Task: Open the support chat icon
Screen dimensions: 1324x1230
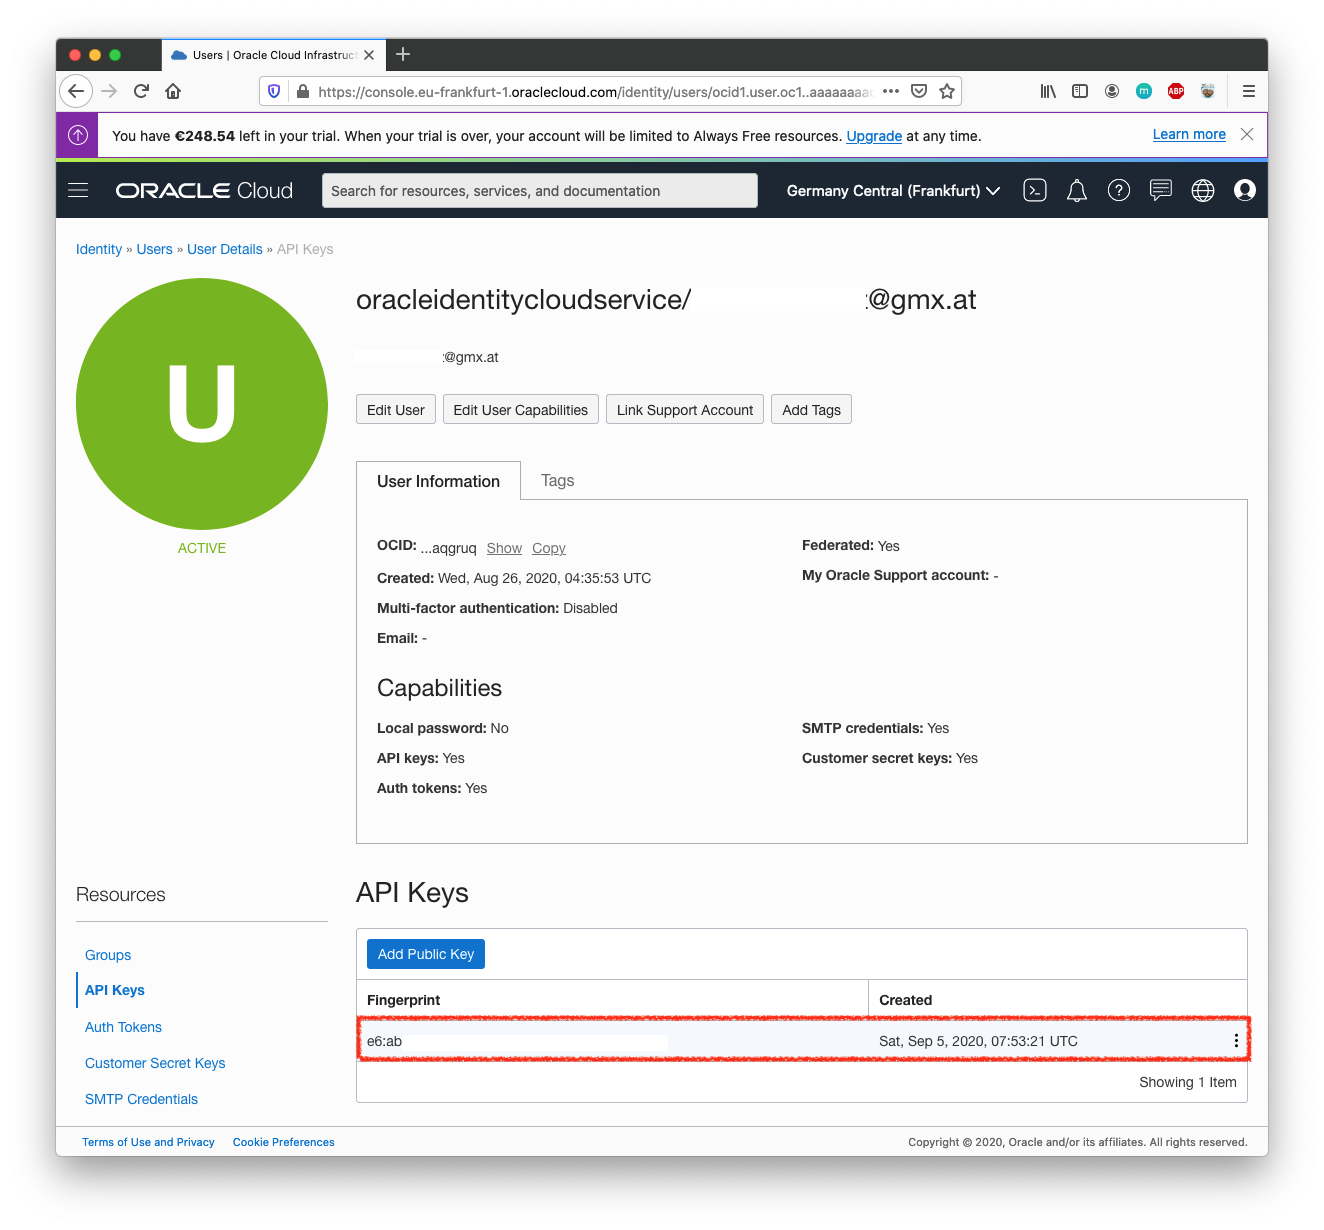Action: (x=1161, y=190)
